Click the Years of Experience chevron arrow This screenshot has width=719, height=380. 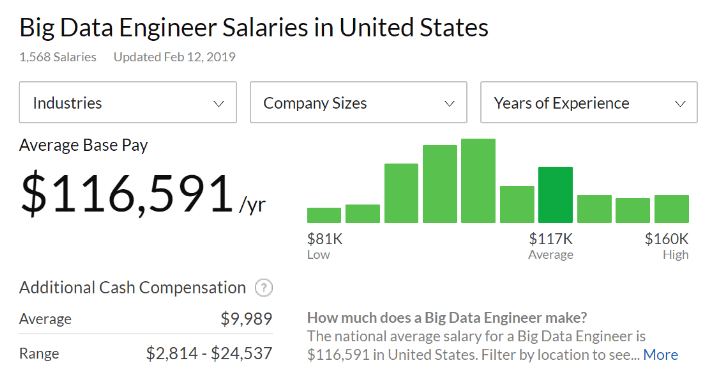(680, 104)
